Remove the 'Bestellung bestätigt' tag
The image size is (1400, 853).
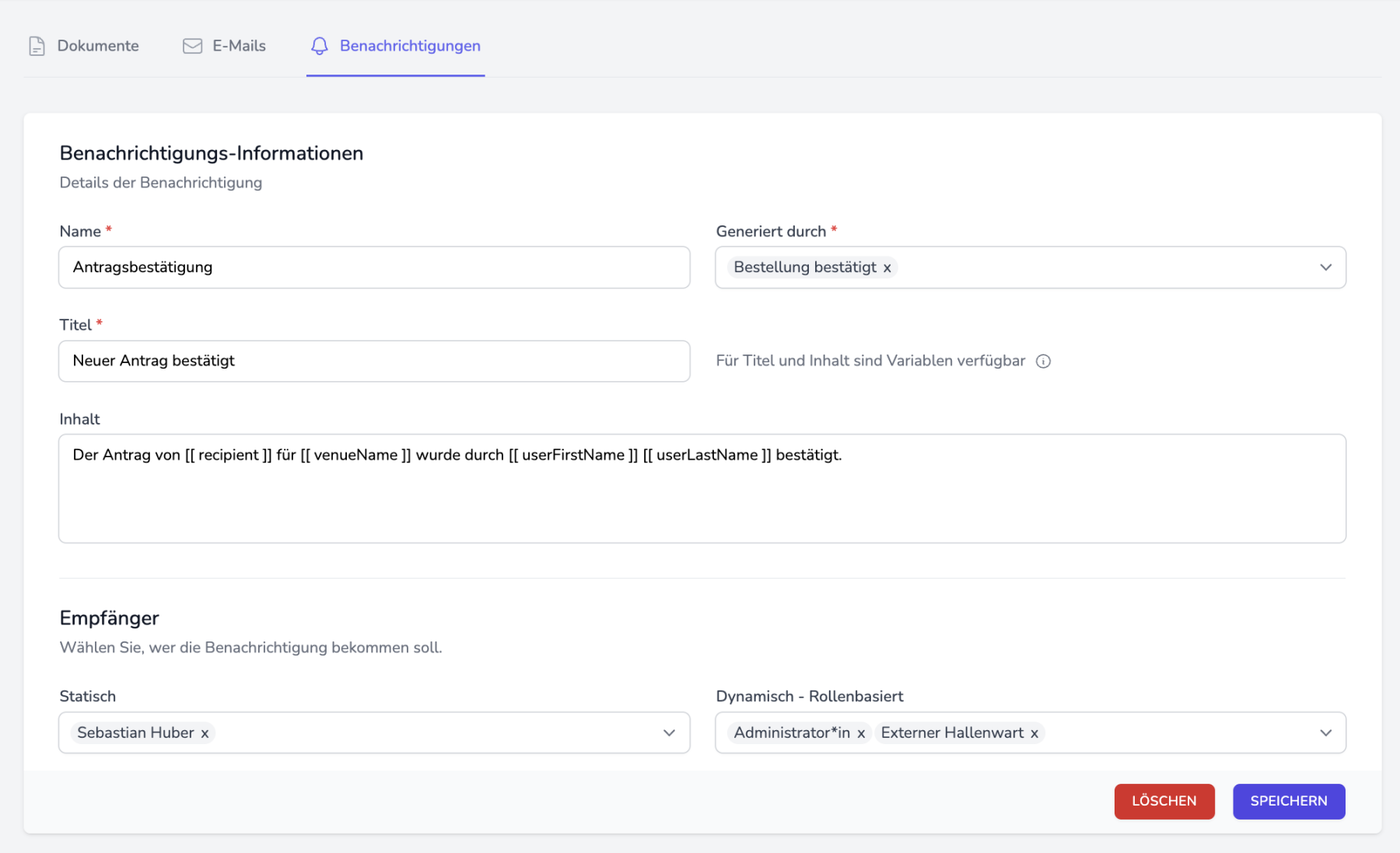click(x=887, y=268)
